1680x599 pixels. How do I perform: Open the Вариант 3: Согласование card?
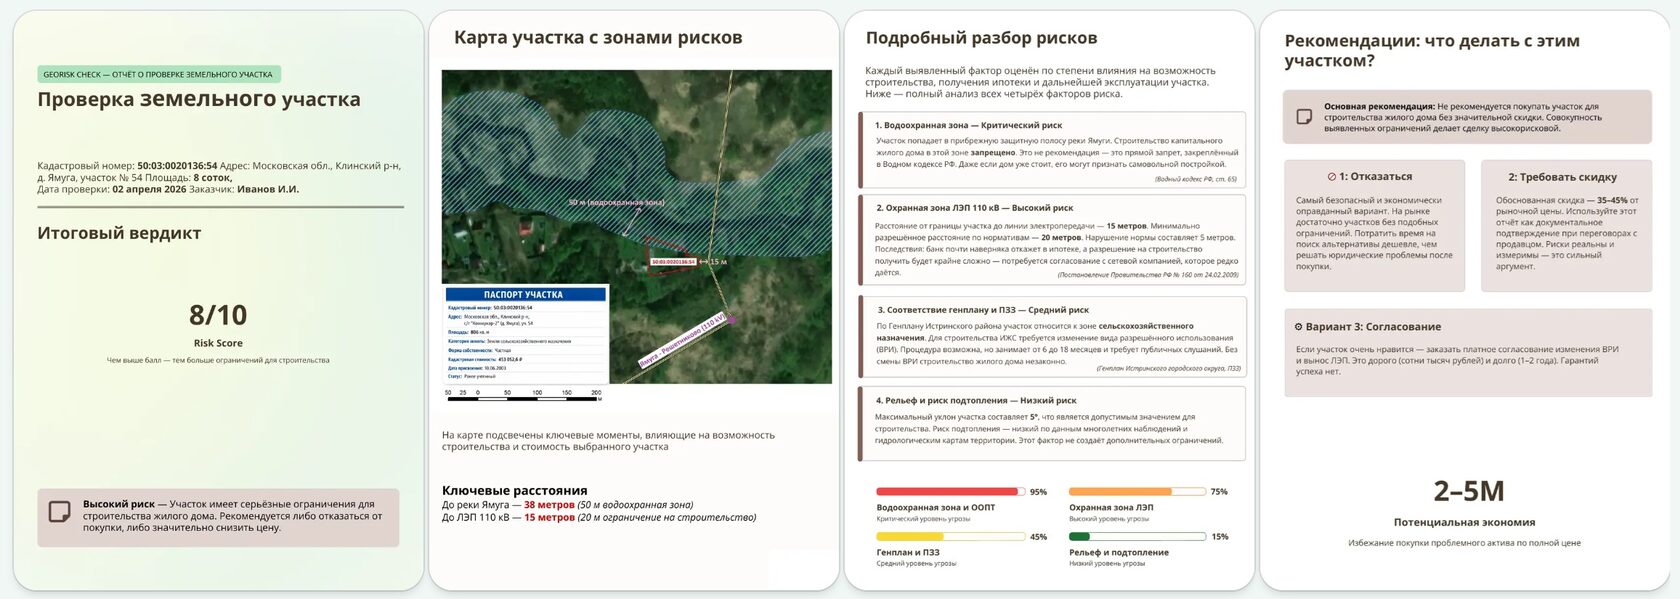tap(1468, 353)
